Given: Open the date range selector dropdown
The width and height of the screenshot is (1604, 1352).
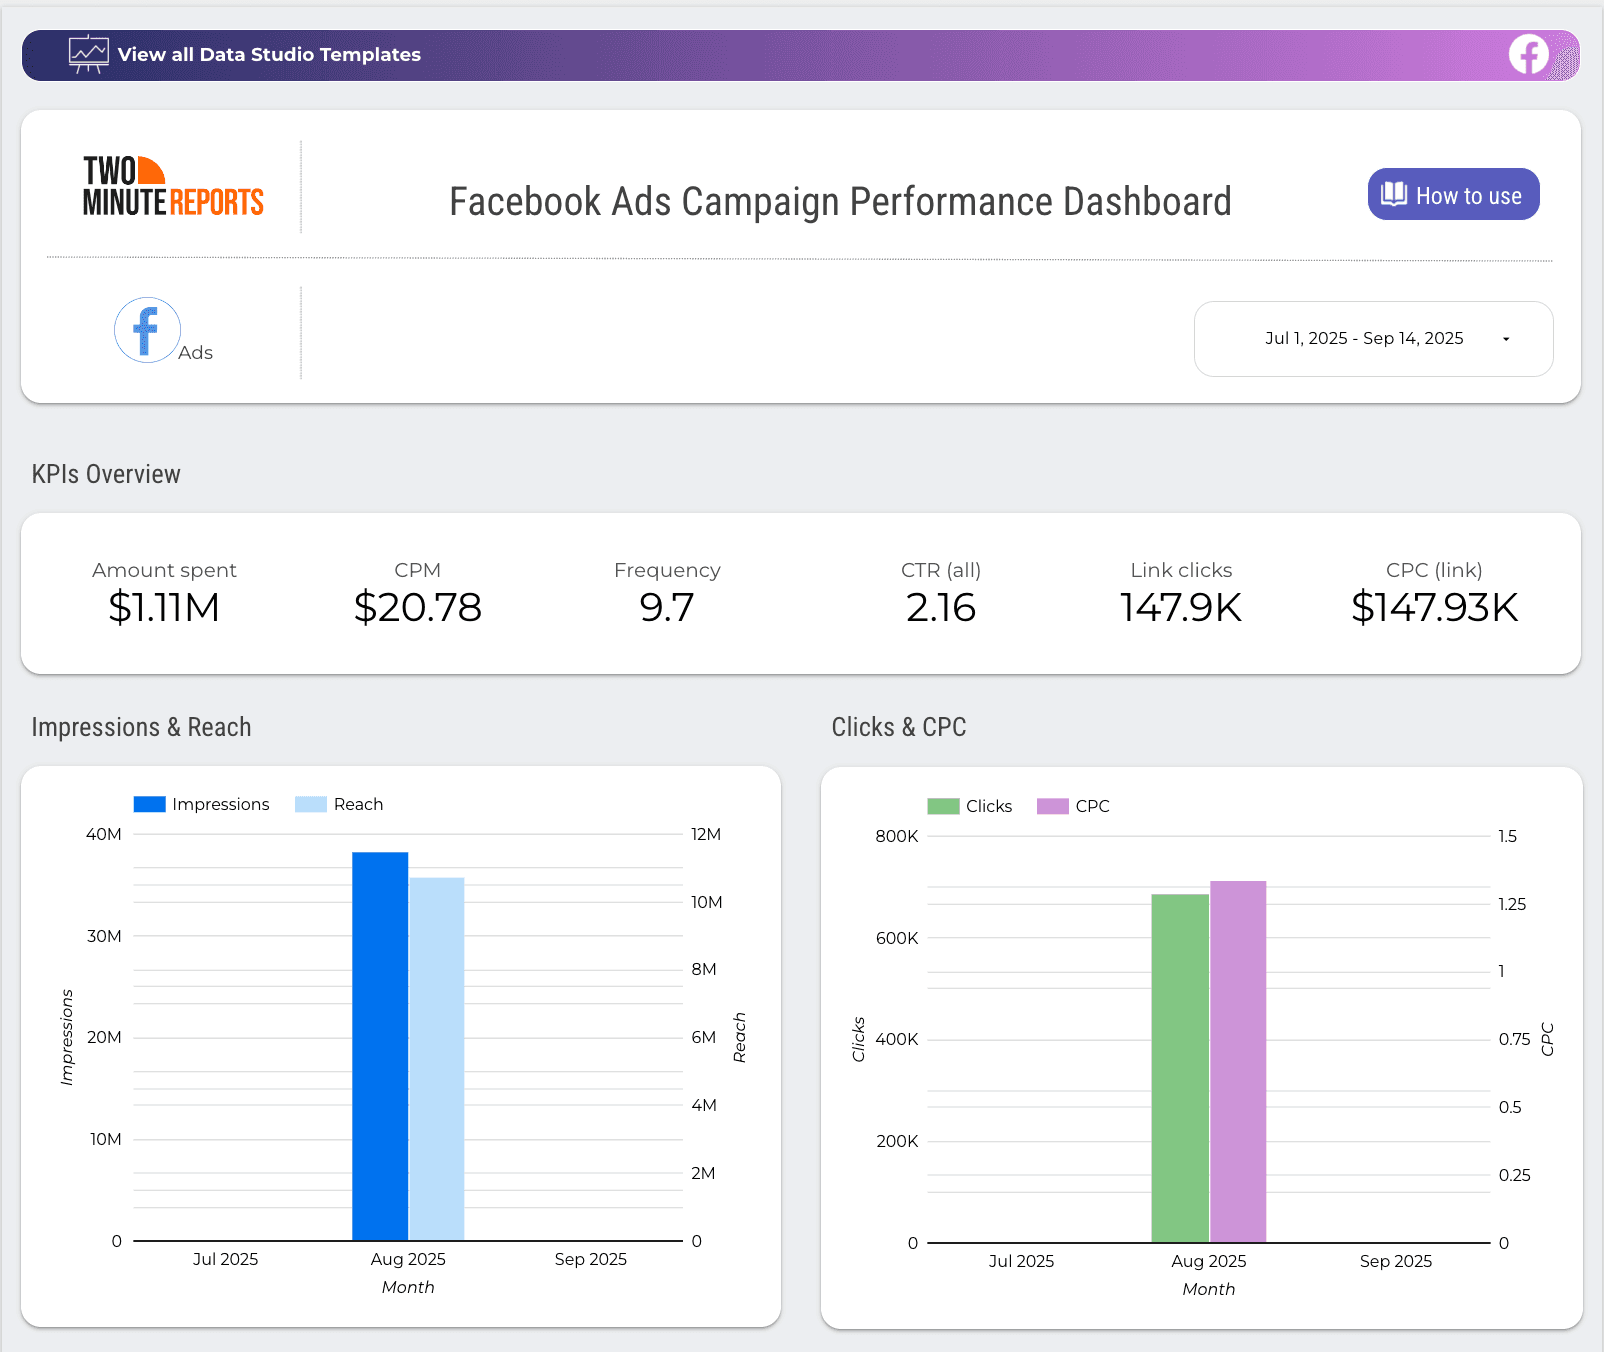Looking at the screenshot, I should (x=1373, y=338).
